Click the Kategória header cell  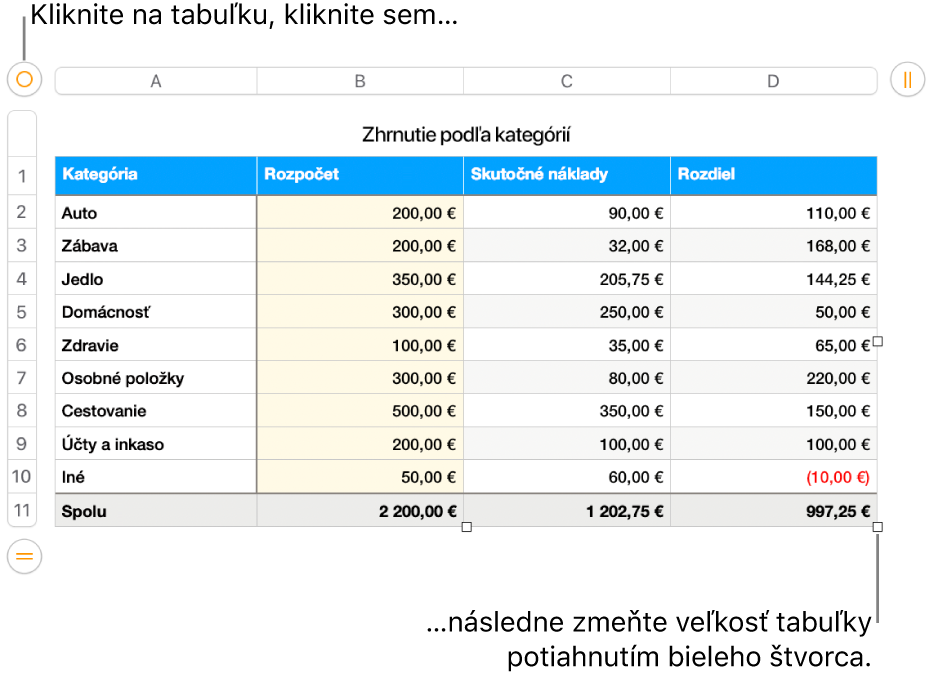click(x=156, y=176)
